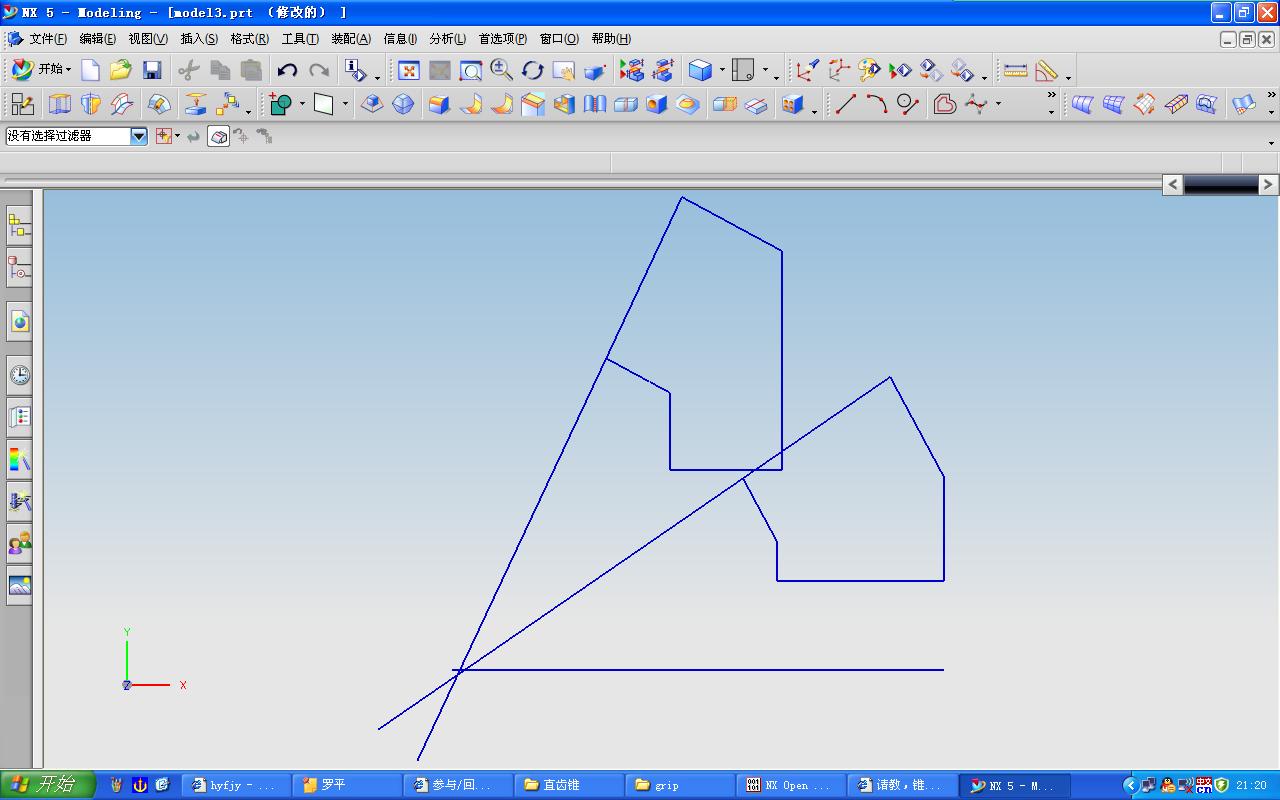
Task: Expand the rendering style cube dropdown arrow
Action: click(x=722, y=70)
